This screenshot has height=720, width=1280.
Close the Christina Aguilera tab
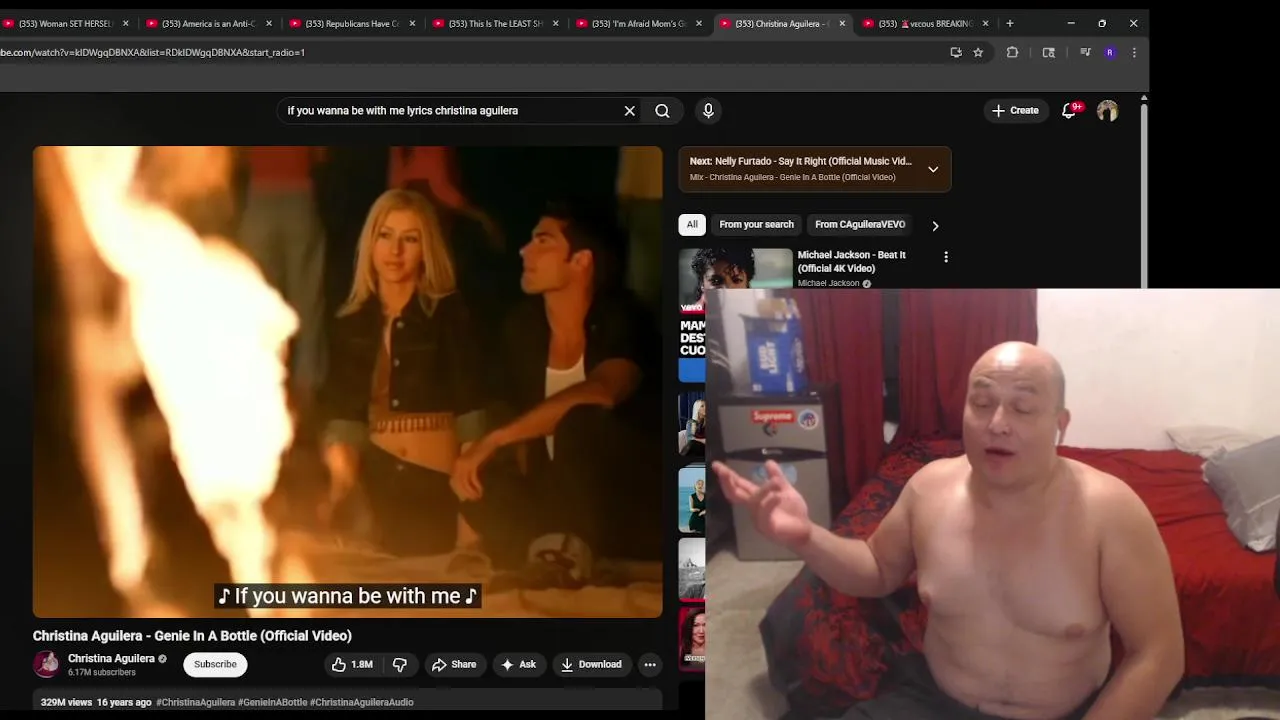[x=842, y=23]
